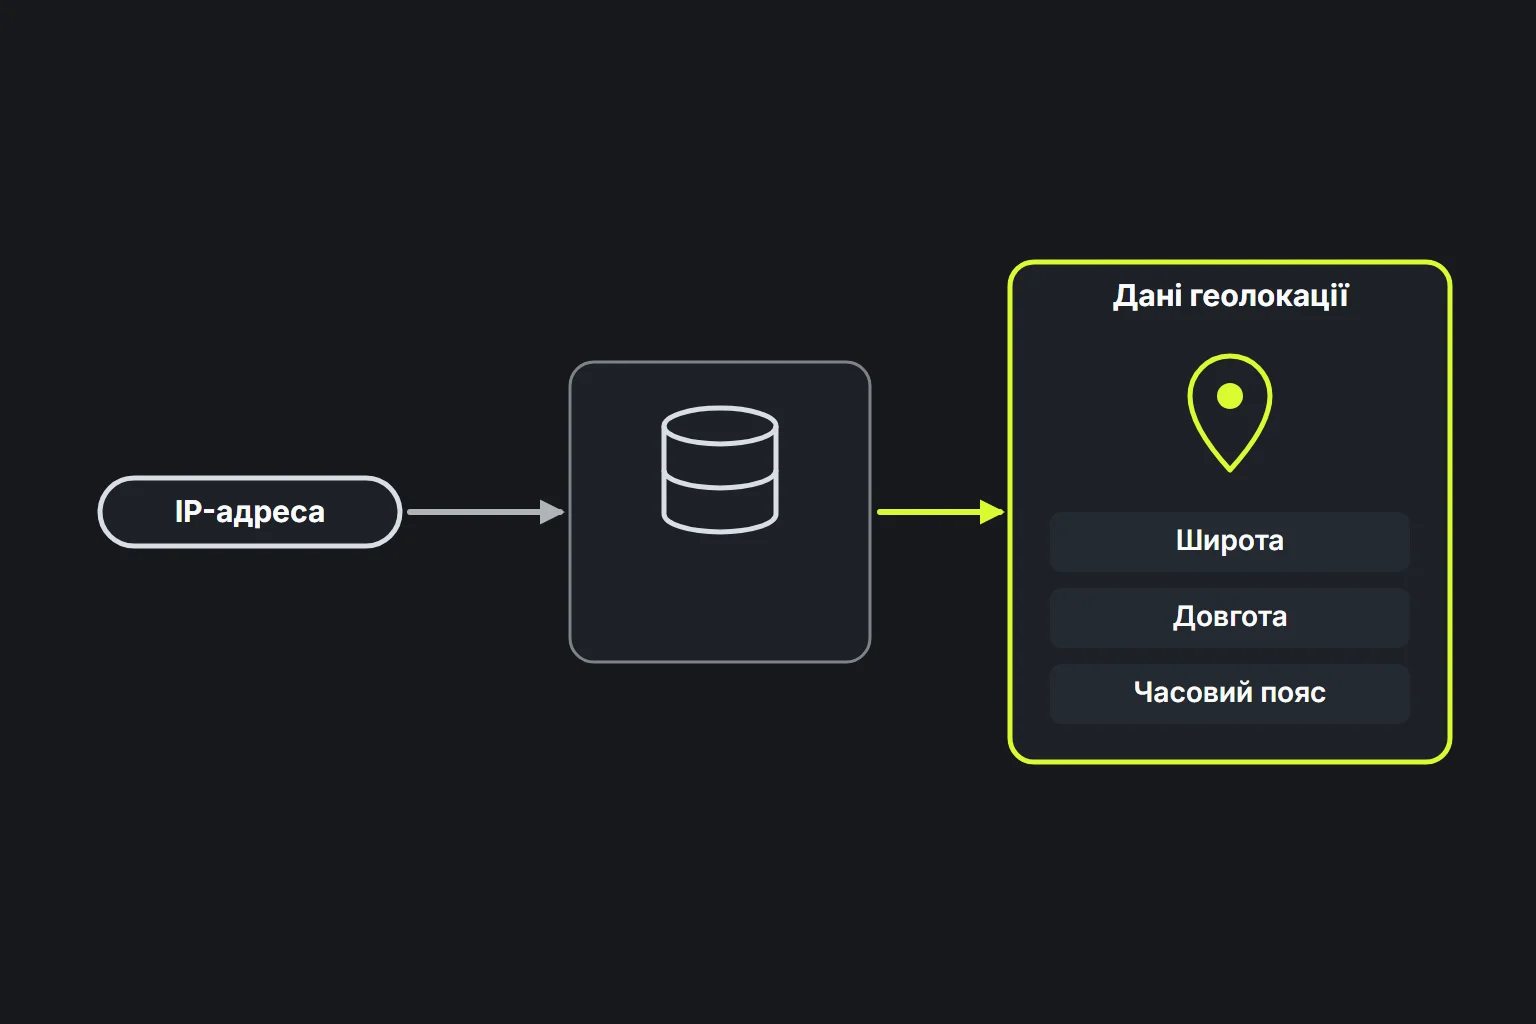This screenshot has width=1536, height=1024.
Task: Click empty area of database box below cylinder
Action: (720, 600)
